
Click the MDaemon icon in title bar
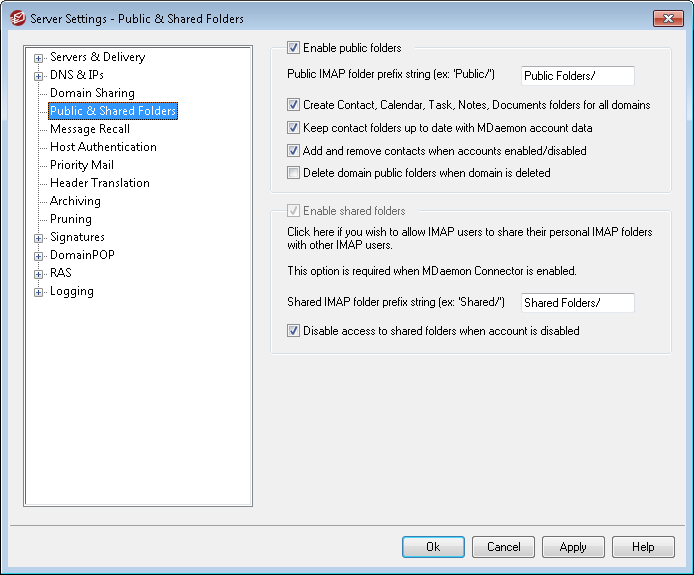(x=17, y=18)
